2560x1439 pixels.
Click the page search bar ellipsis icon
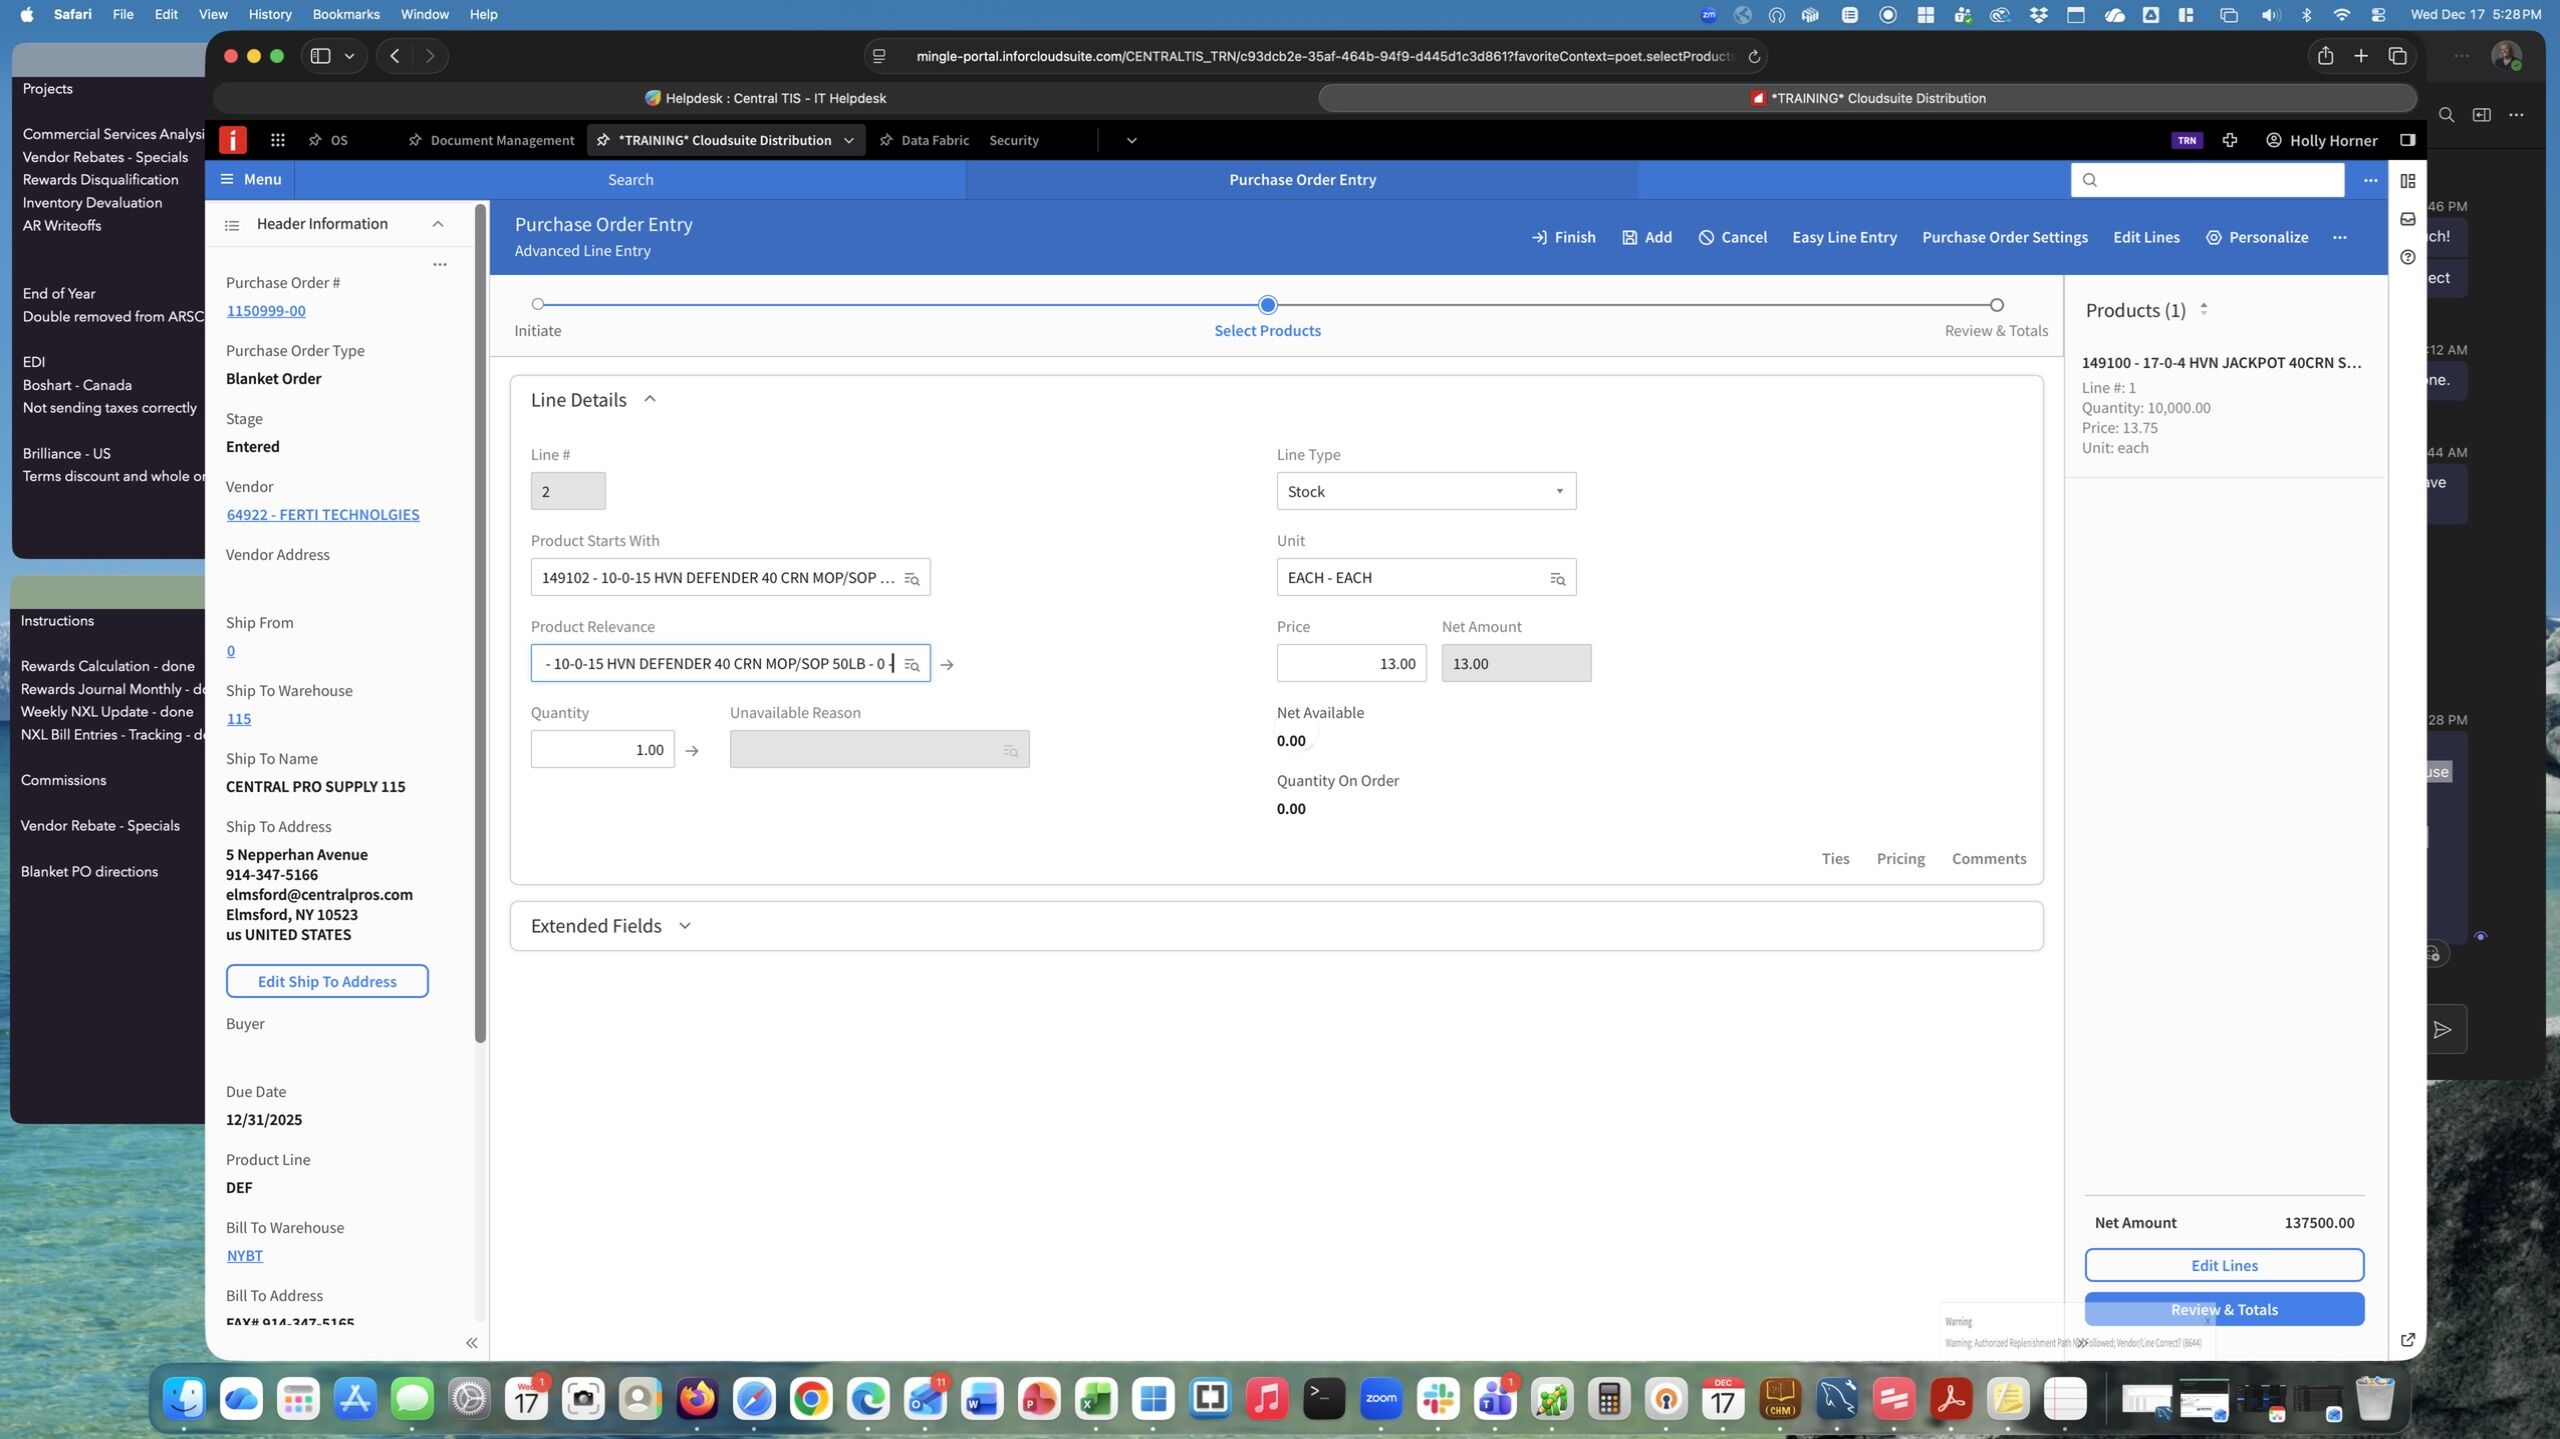click(2370, 180)
